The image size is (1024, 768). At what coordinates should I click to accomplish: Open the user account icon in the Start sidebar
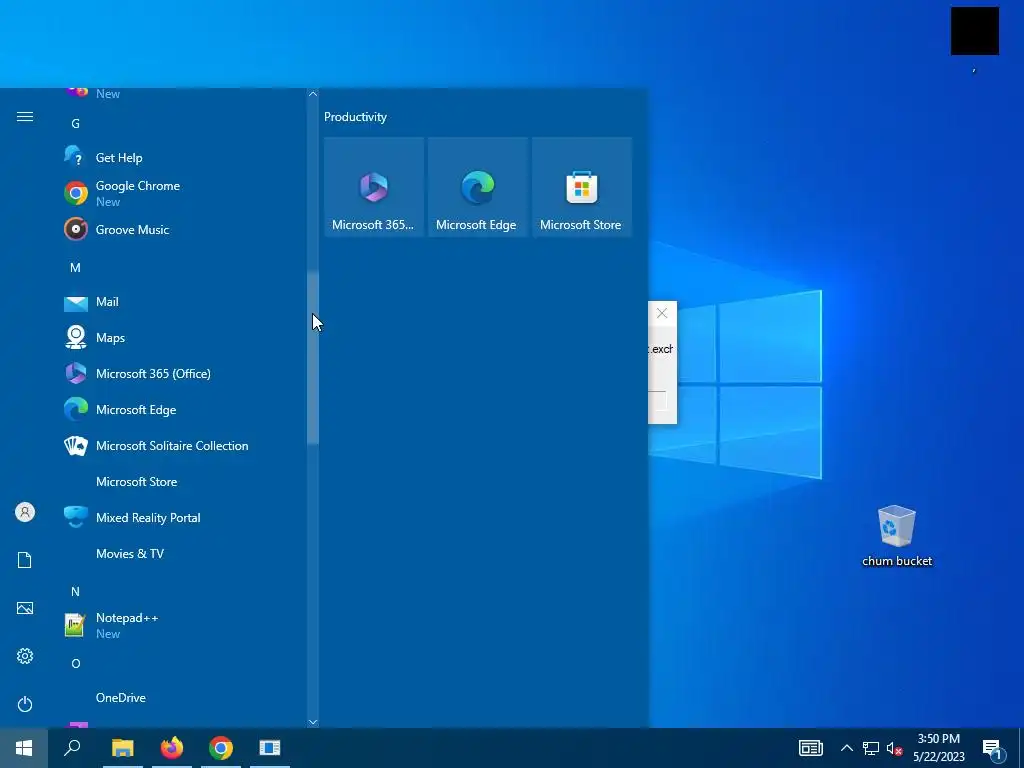[25, 512]
